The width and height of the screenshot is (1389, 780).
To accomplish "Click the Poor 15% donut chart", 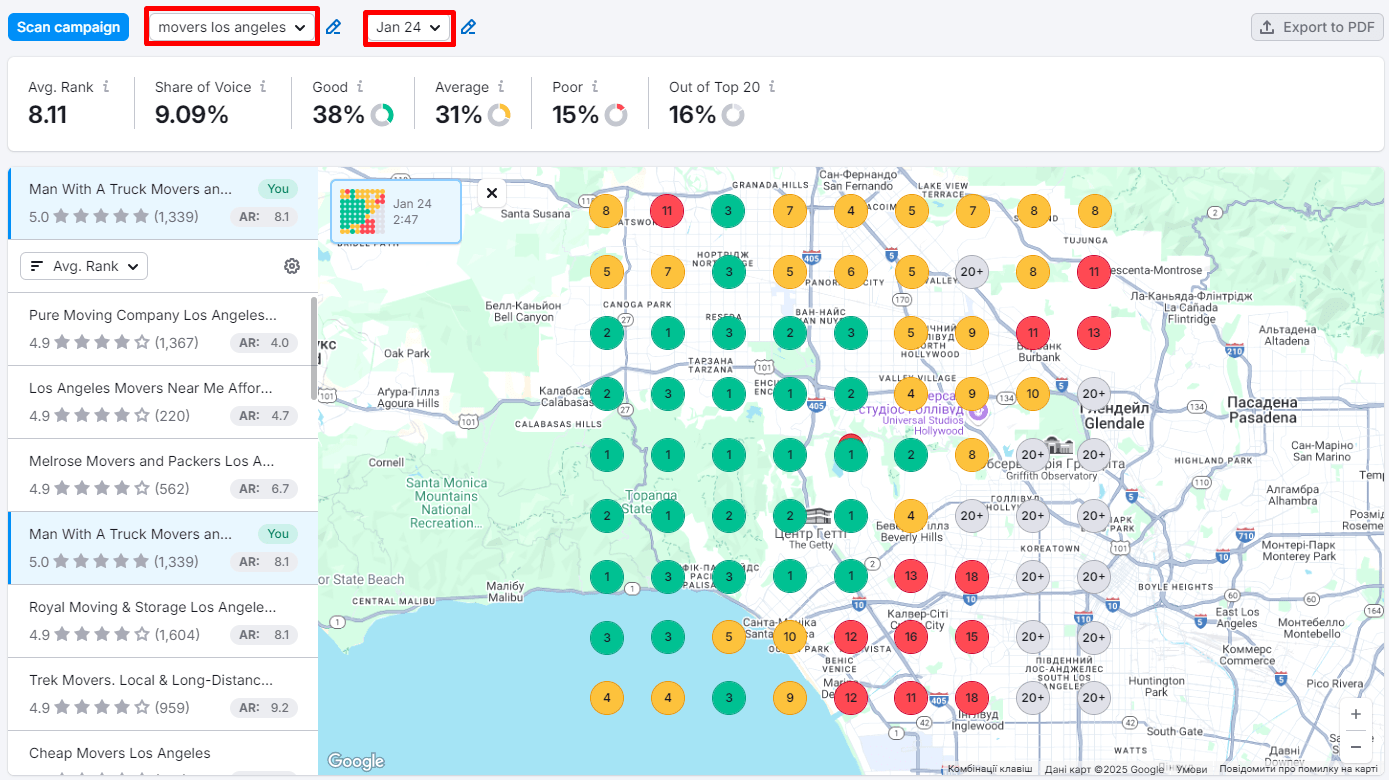I will click(616, 115).
